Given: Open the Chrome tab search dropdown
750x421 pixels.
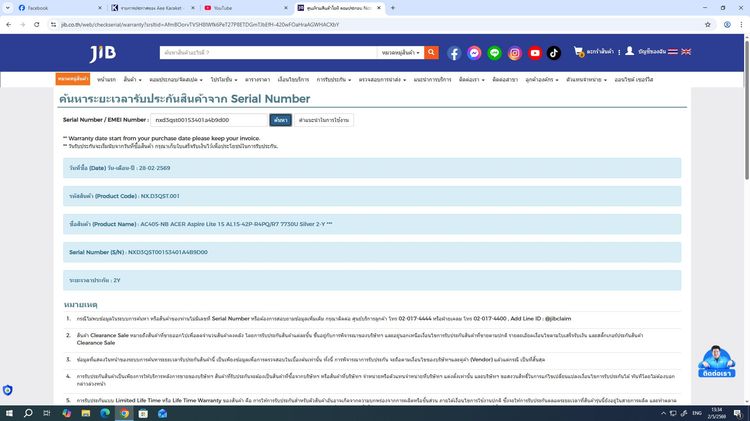Looking at the screenshot, I should click(8, 8).
